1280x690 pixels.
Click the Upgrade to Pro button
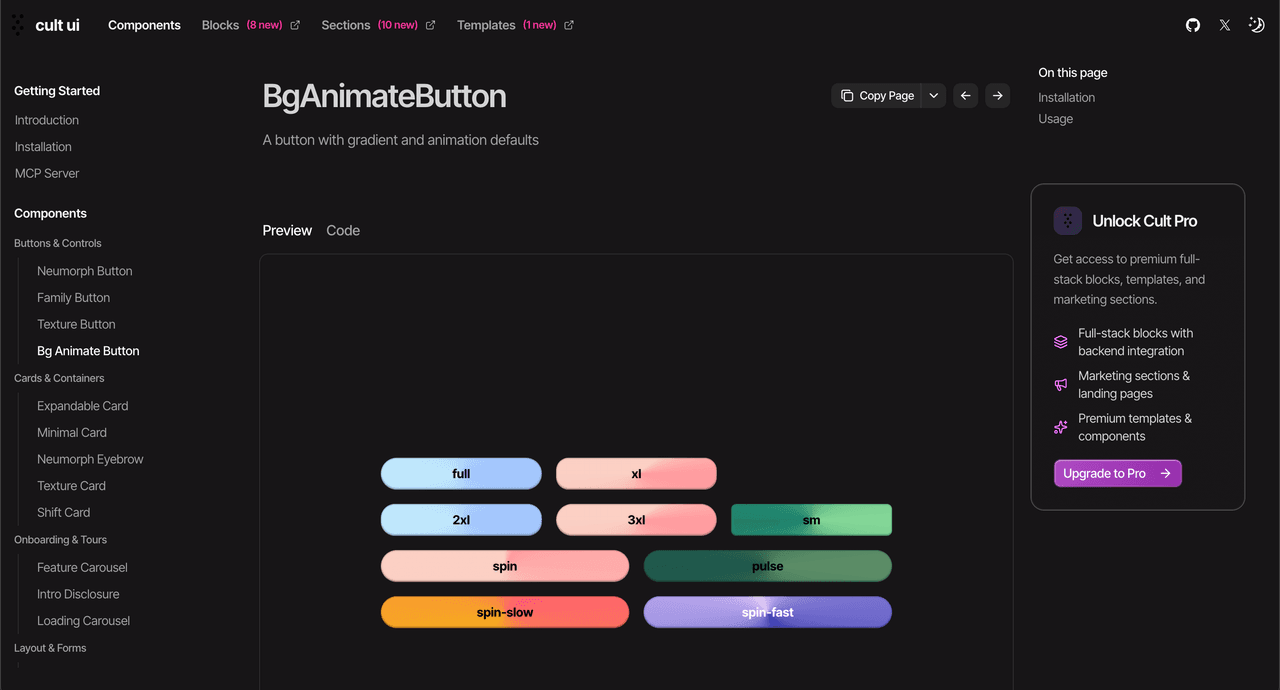(x=1117, y=473)
